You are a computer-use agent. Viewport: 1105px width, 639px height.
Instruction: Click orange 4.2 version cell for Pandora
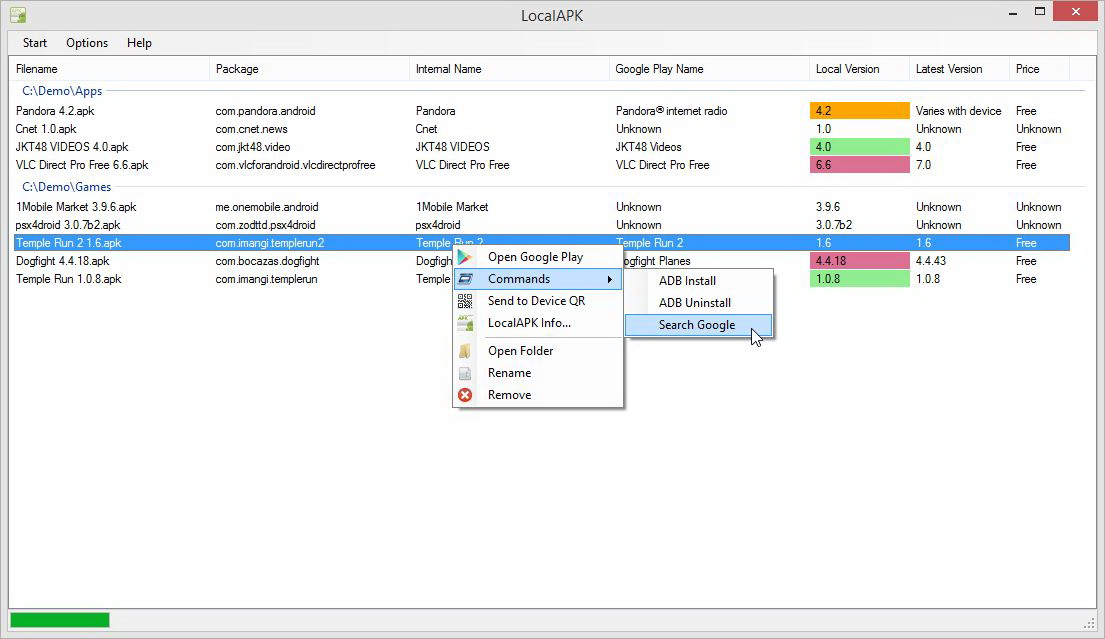(x=859, y=111)
